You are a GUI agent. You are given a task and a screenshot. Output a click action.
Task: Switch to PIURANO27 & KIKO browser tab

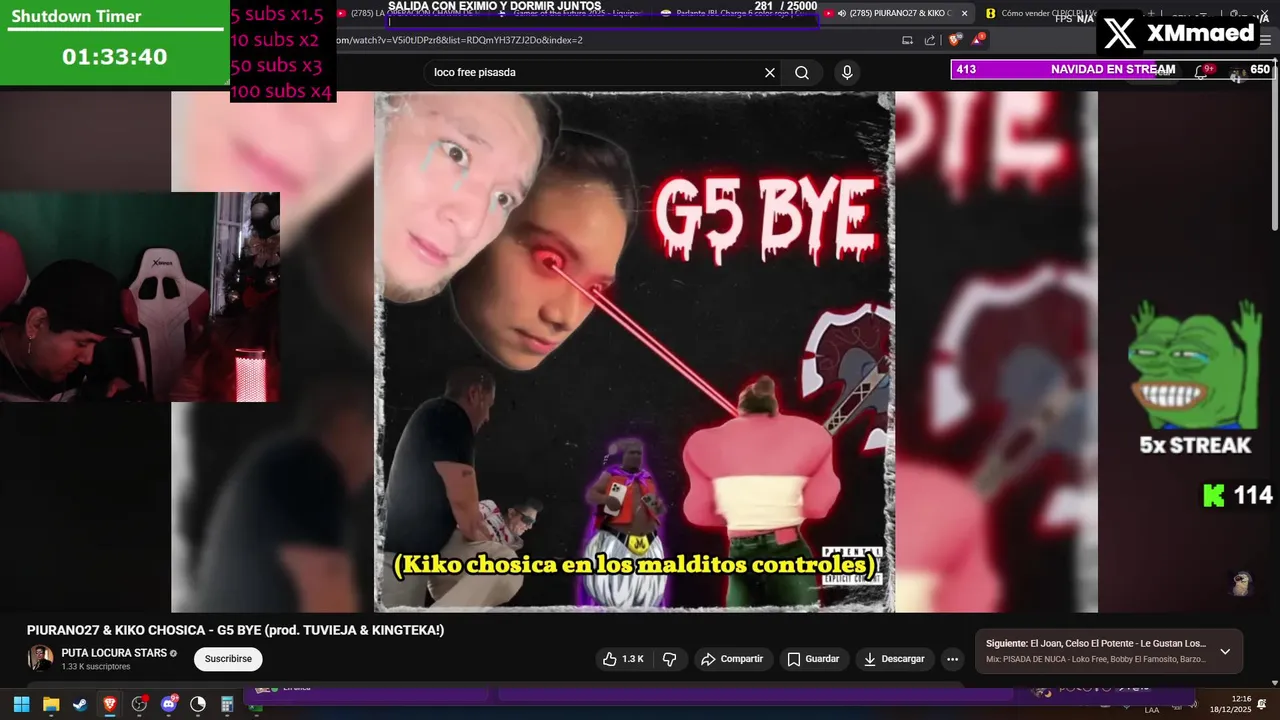click(897, 13)
